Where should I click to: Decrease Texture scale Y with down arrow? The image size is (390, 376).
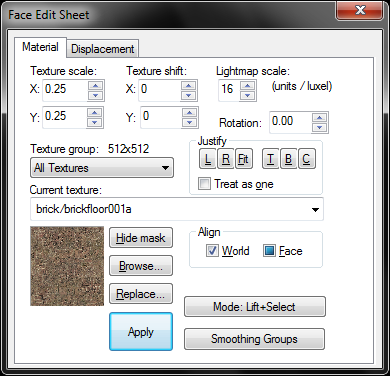[95, 123]
